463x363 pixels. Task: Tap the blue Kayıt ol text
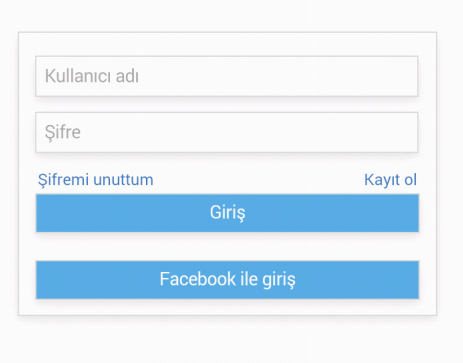point(390,180)
